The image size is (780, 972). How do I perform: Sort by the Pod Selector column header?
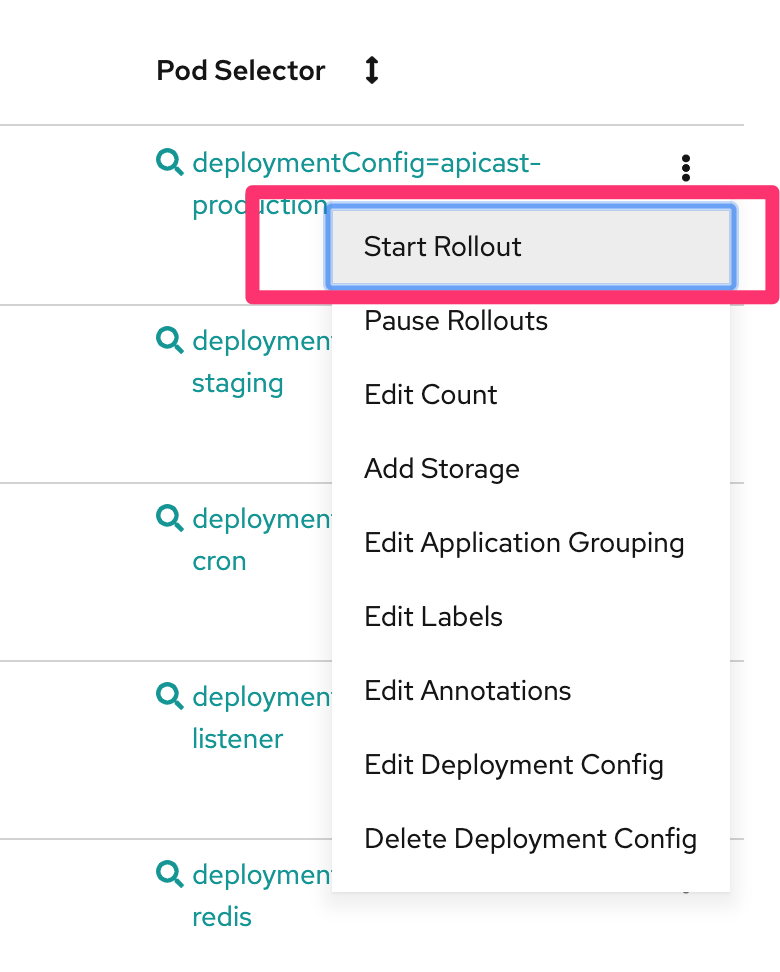tap(241, 70)
